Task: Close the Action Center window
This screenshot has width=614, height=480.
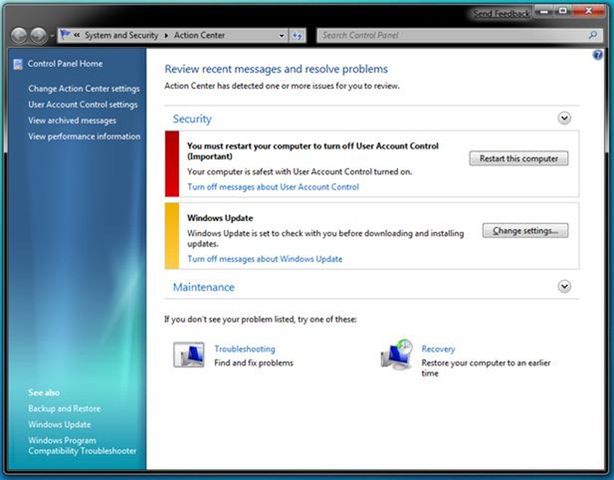Action: (x=589, y=11)
